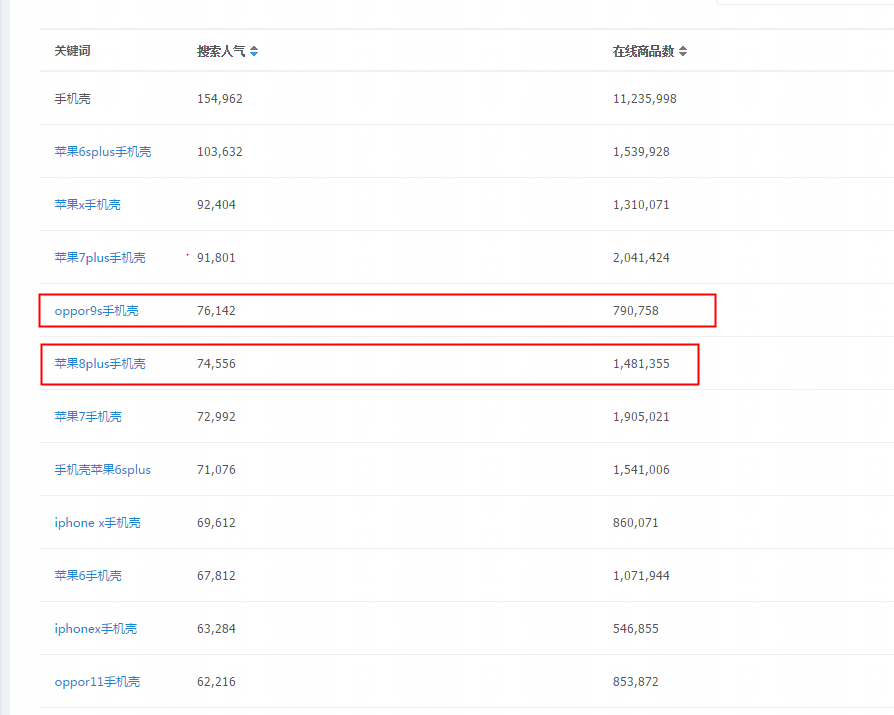Open the 苹果7plus手机壳 keyword link
Viewport: 894px width, 715px height.
(x=100, y=258)
